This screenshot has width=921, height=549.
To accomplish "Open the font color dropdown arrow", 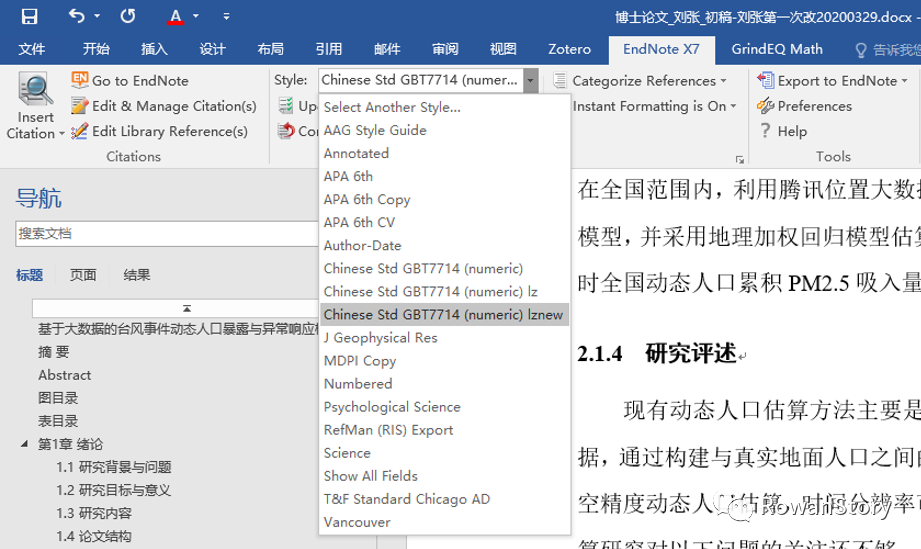I will click(x=196, y=16).
